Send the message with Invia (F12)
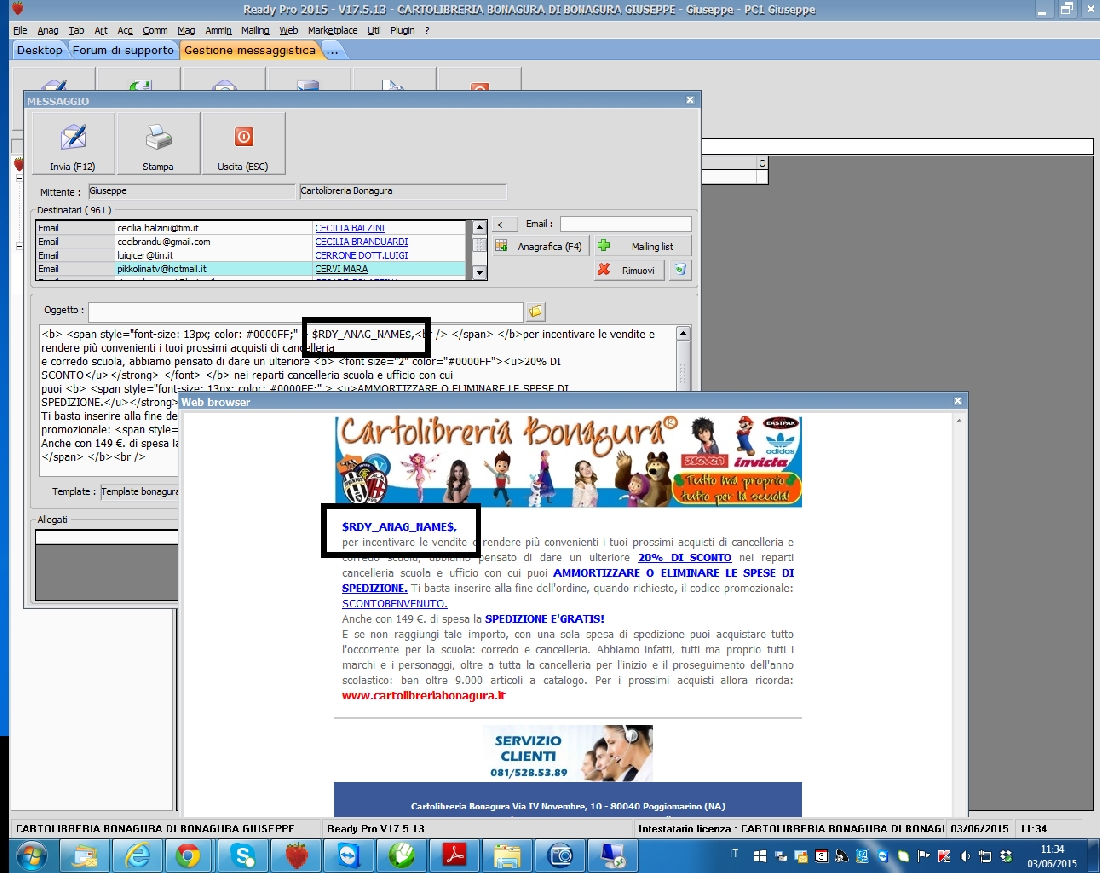This screenshot has width=1100, height=873. tap(73, 144)
